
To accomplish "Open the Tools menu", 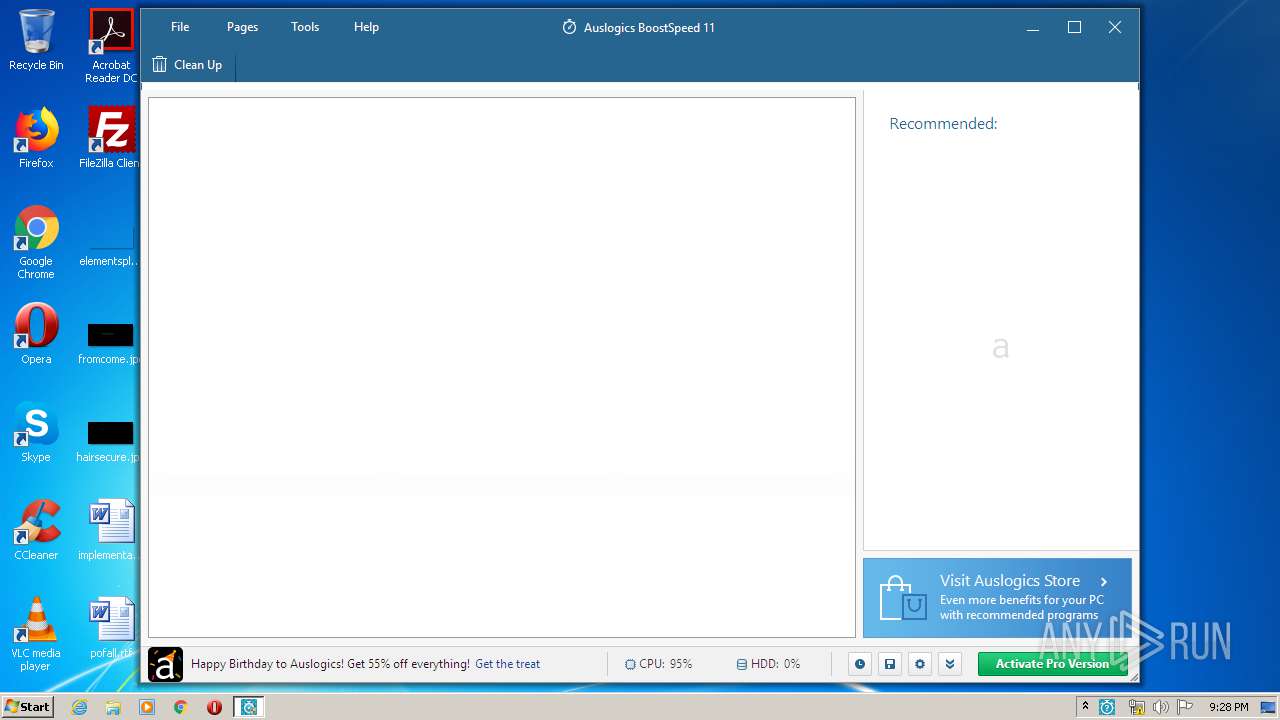I will [305, 27].
